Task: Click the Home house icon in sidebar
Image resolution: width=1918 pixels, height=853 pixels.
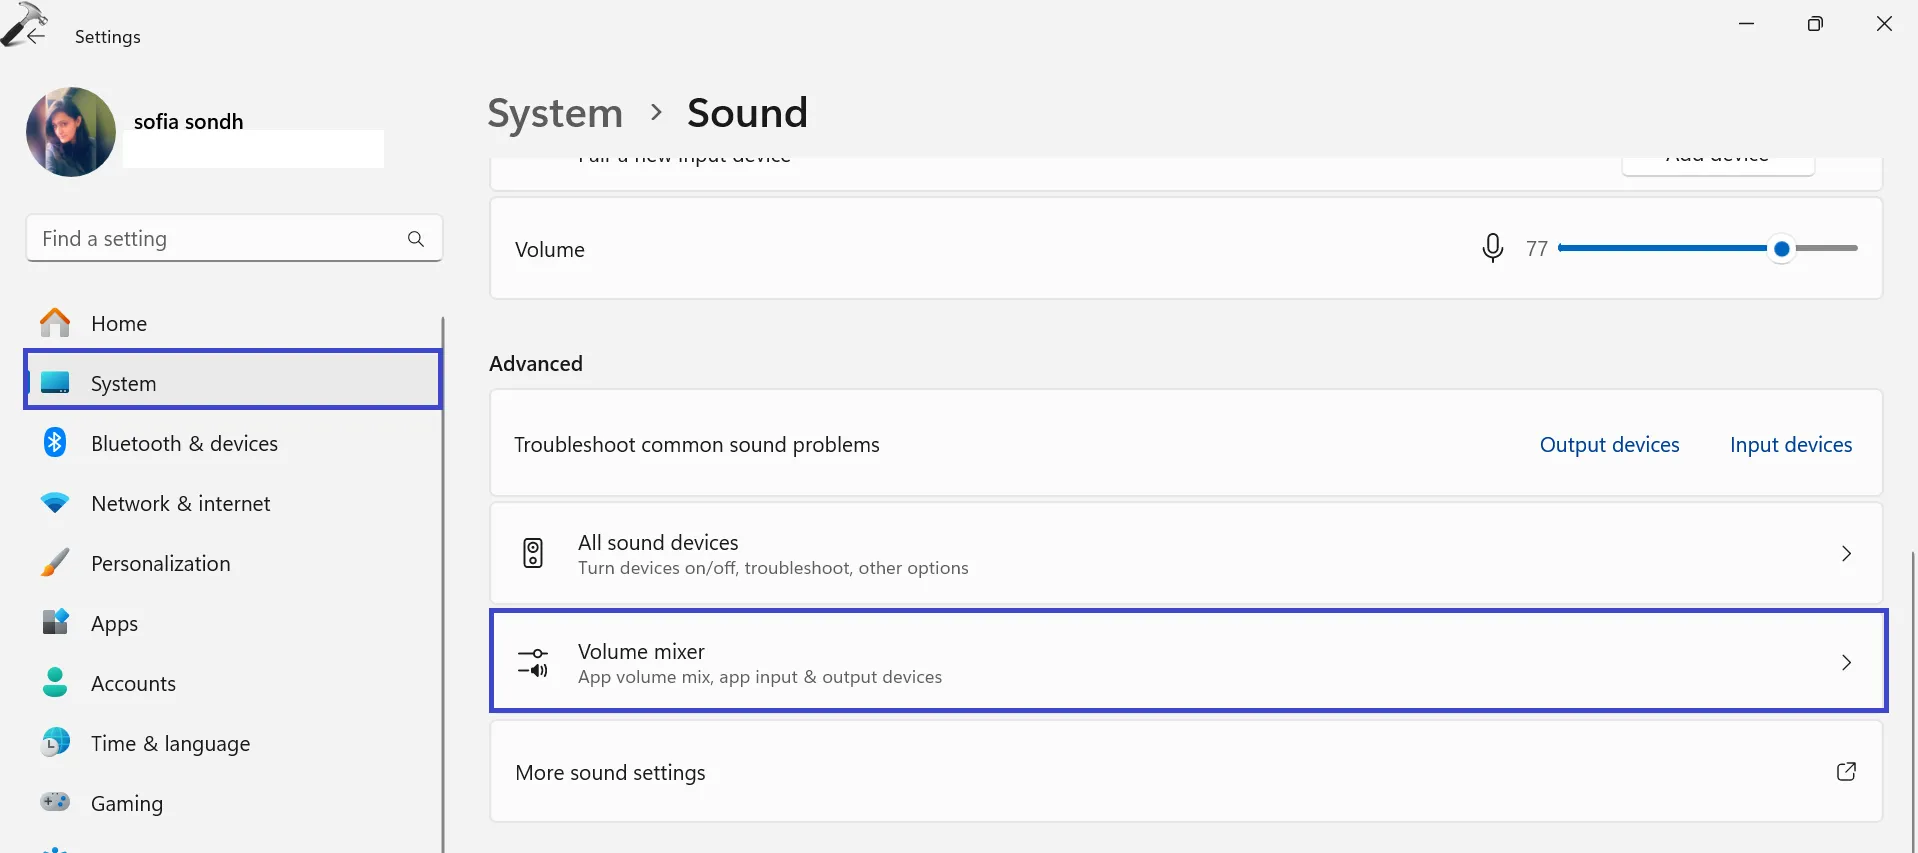Action: coord(55,323)
